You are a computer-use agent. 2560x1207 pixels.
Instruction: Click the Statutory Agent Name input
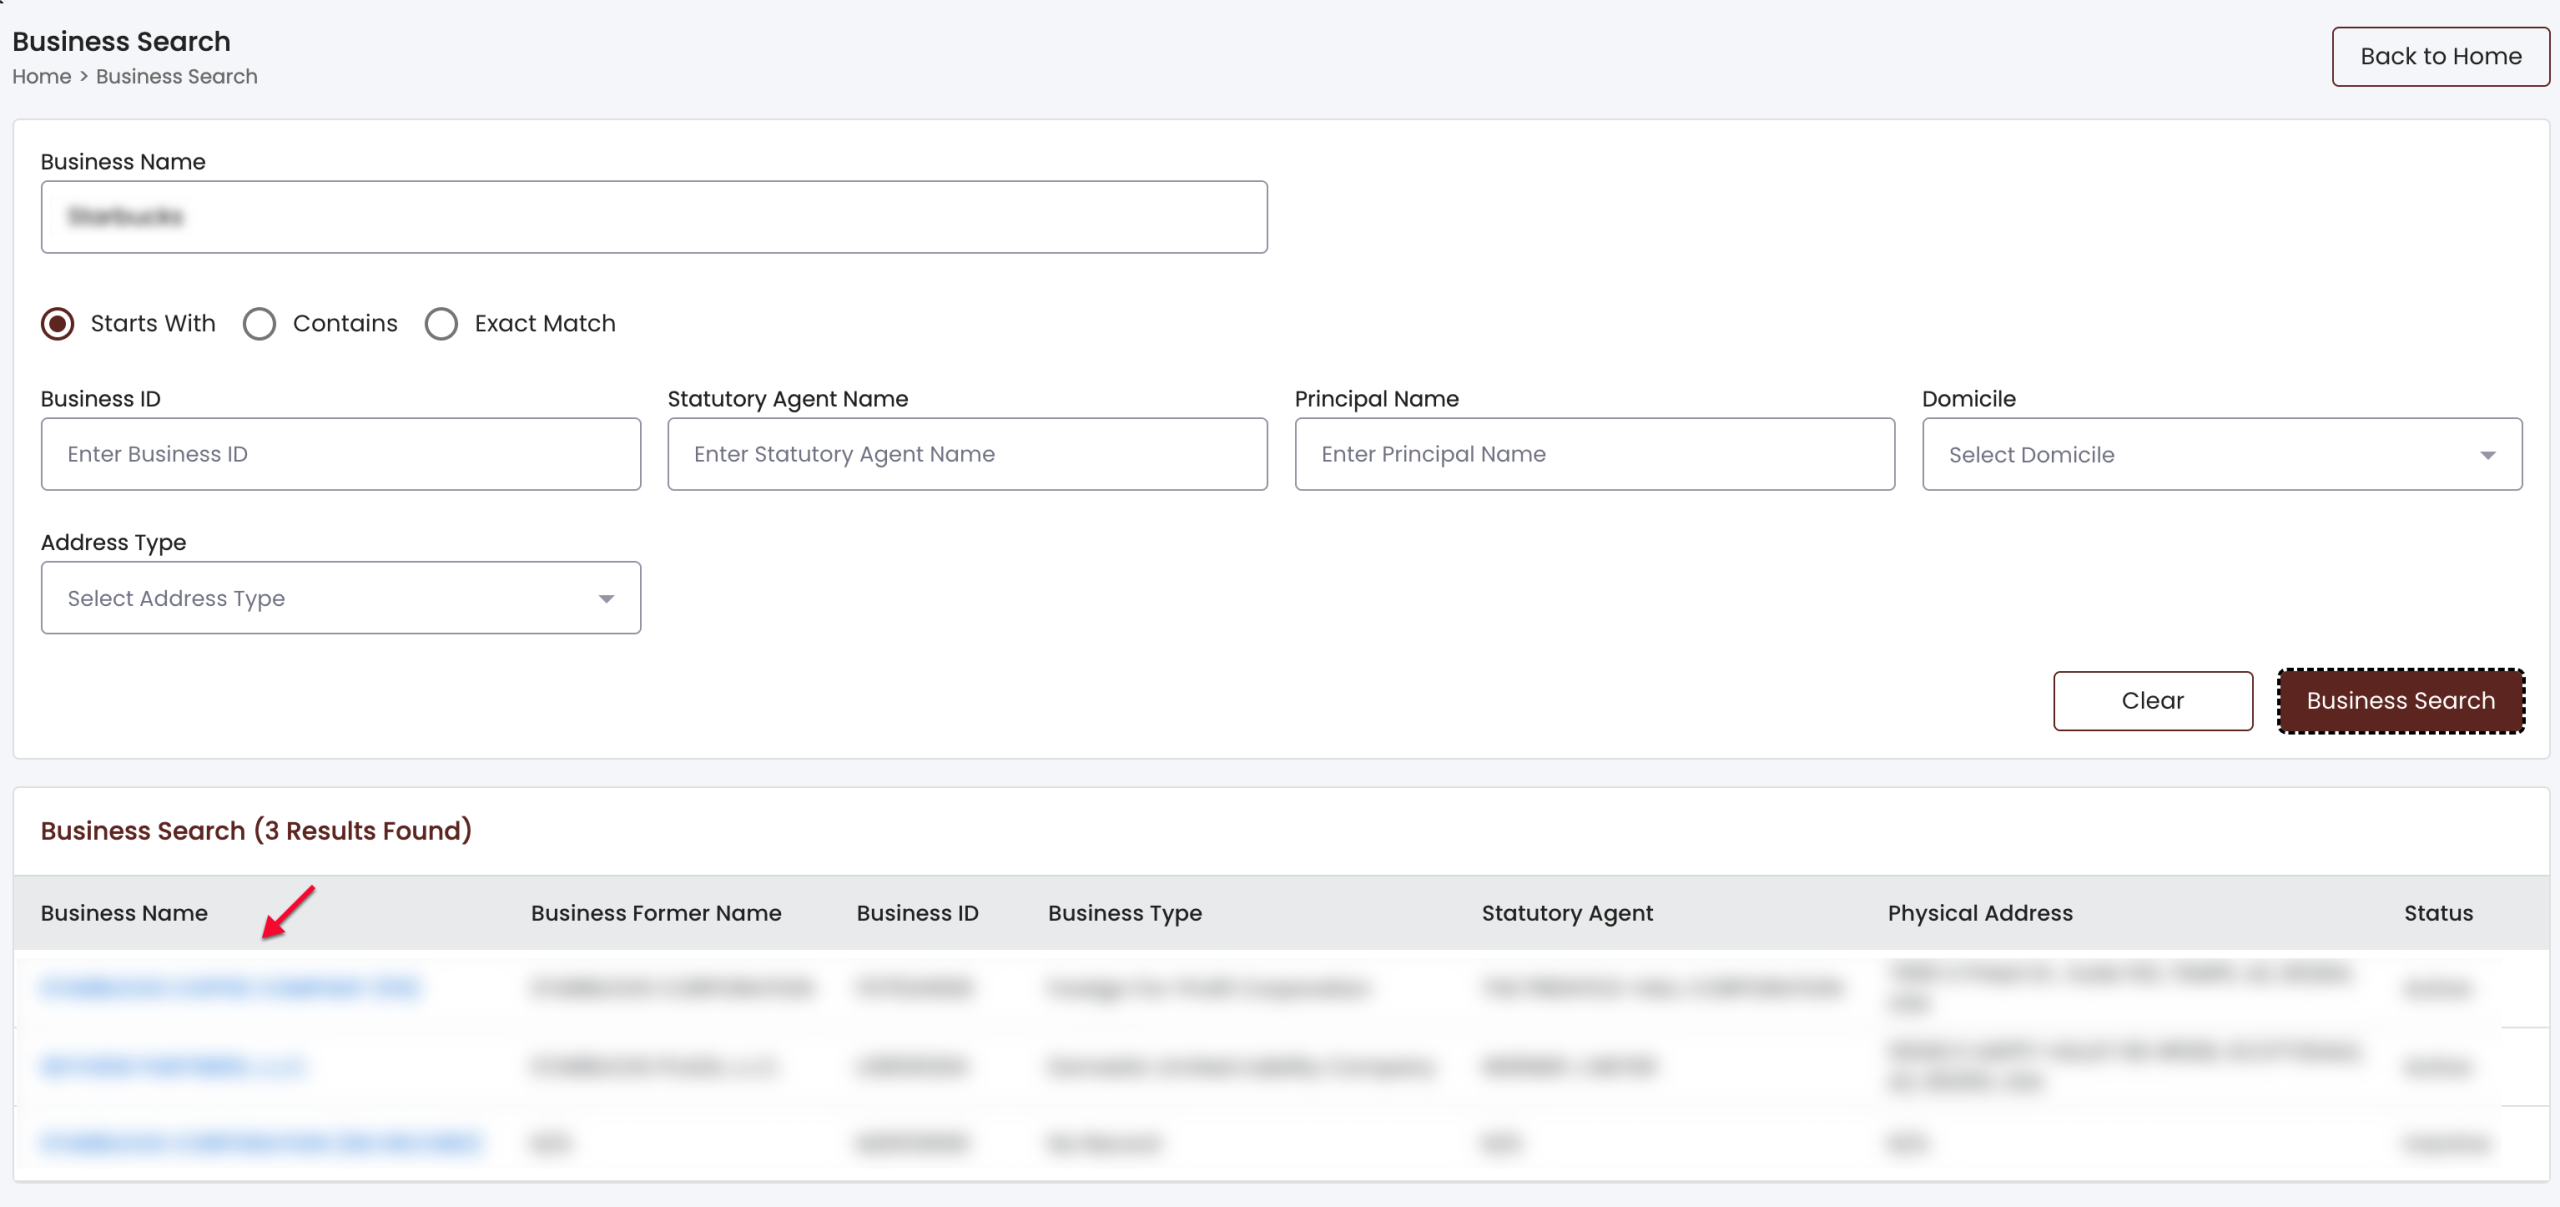coord(967,455)
